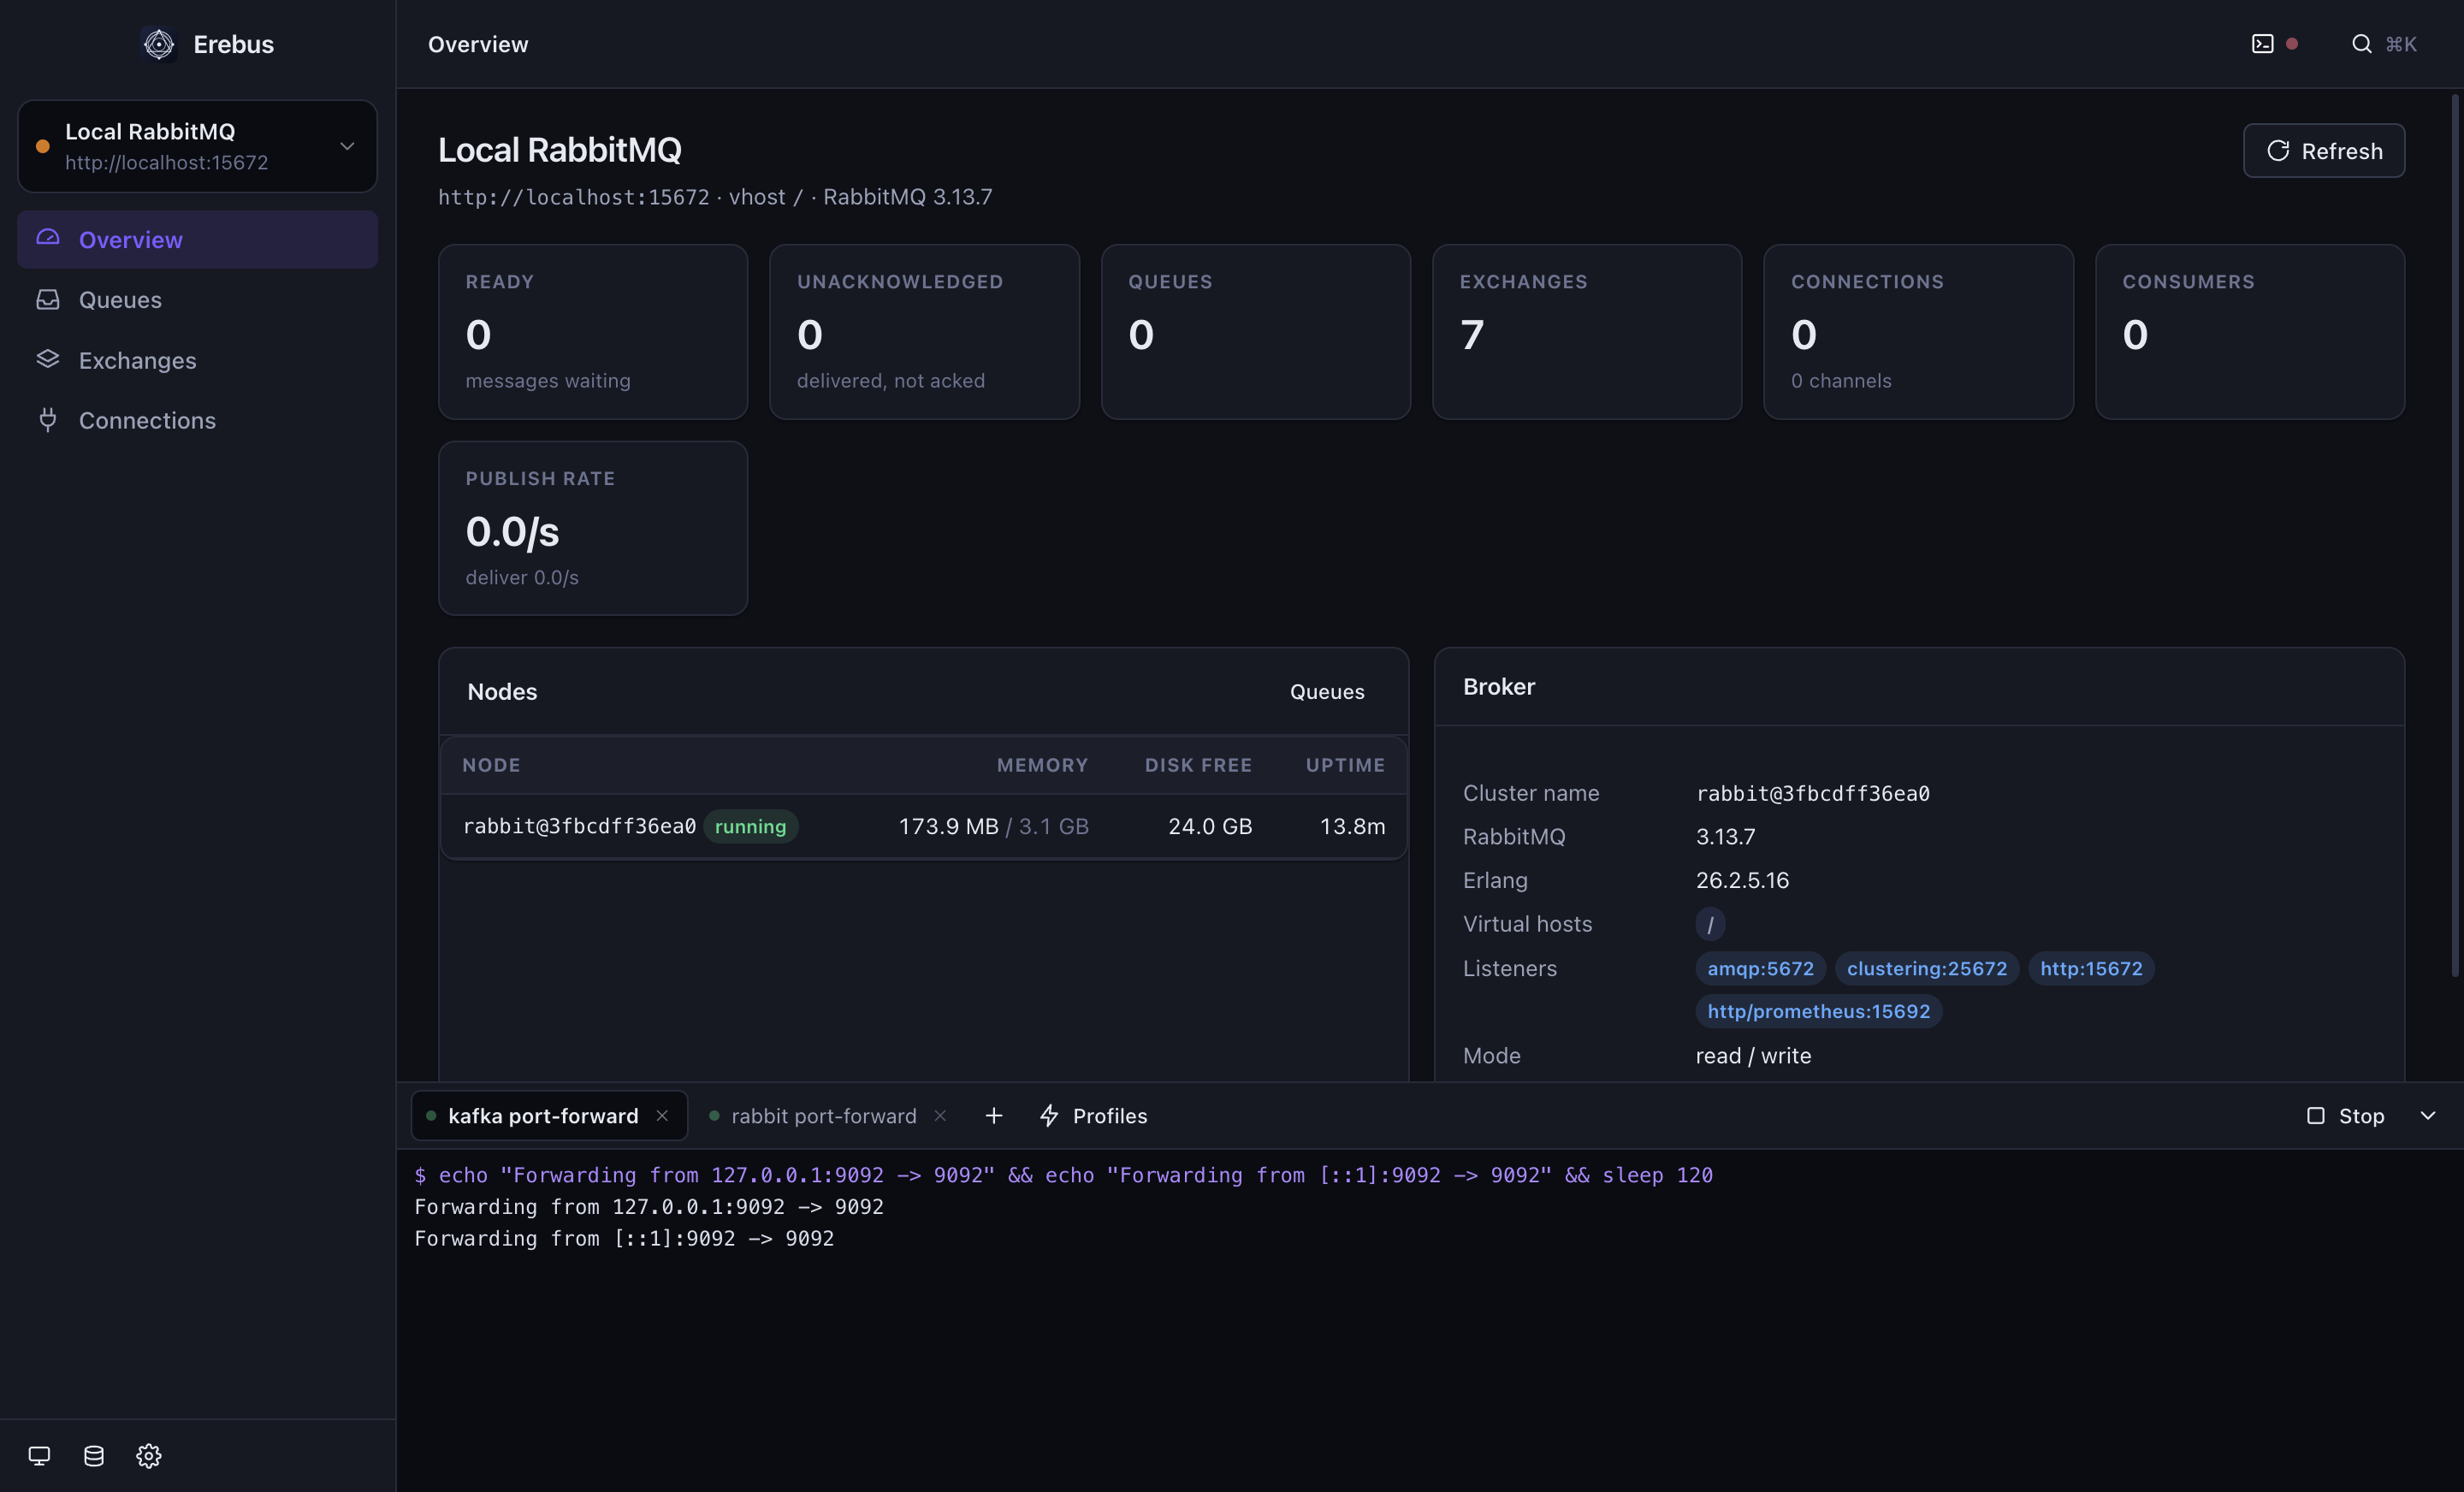Click the Refresh circular arrow icon
2464x1492 pixels.
click(x=2278, y=151)
